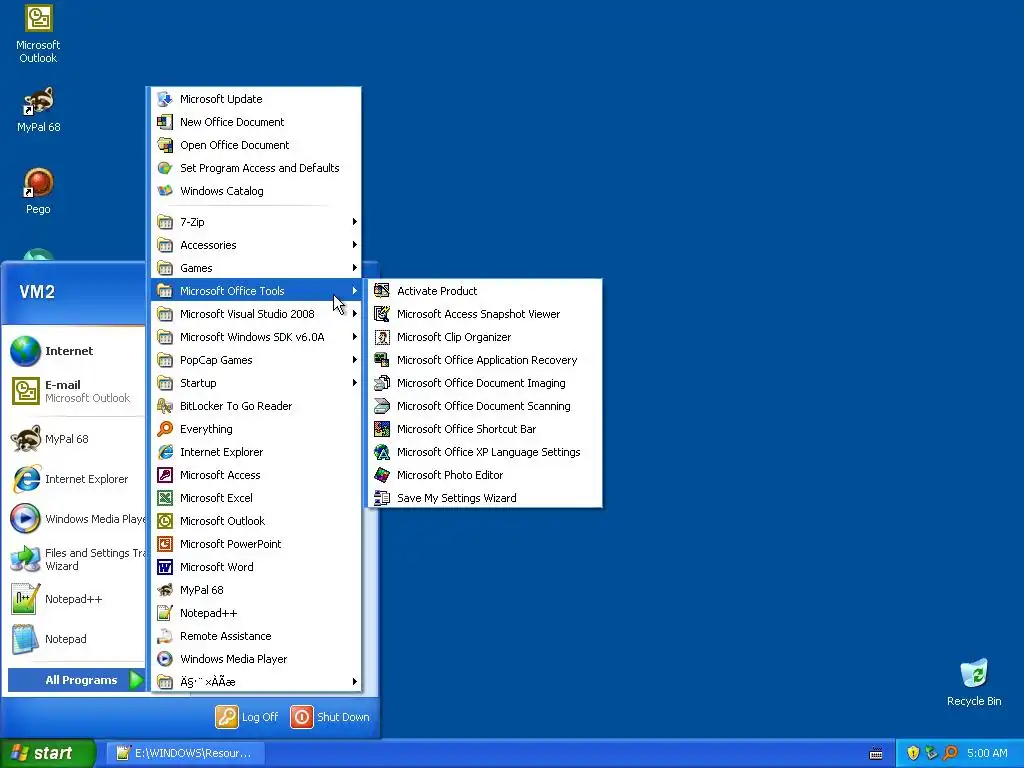Select Microsoft Outlook desktop icon
Viewport: 1024px width, 768px height.
coord(38,34)
